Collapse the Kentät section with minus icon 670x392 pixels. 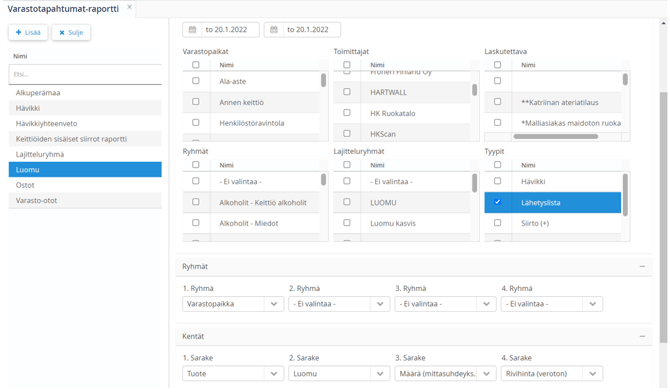coord(642,336)
